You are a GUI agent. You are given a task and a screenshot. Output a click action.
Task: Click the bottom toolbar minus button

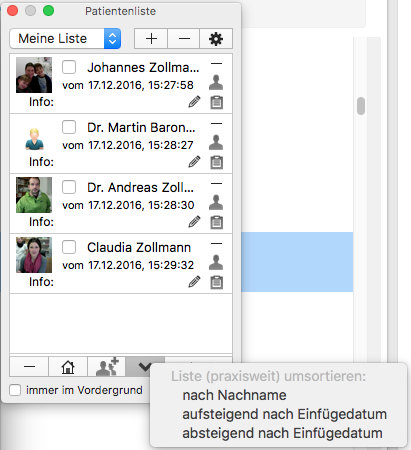pos(29,367)
